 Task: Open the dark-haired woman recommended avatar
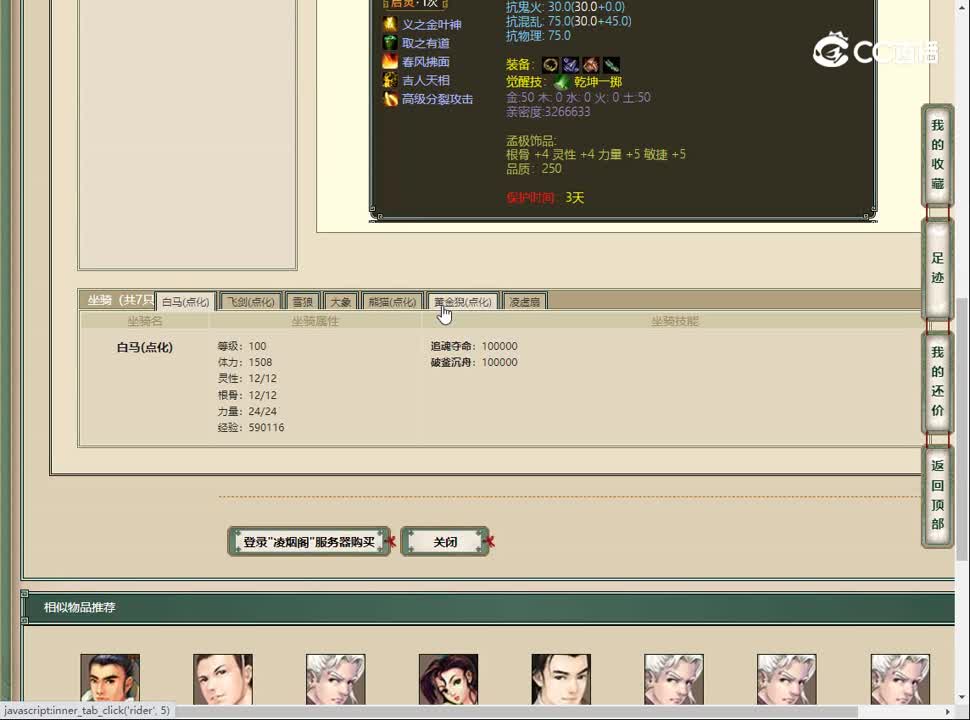[x=449, y=679]
